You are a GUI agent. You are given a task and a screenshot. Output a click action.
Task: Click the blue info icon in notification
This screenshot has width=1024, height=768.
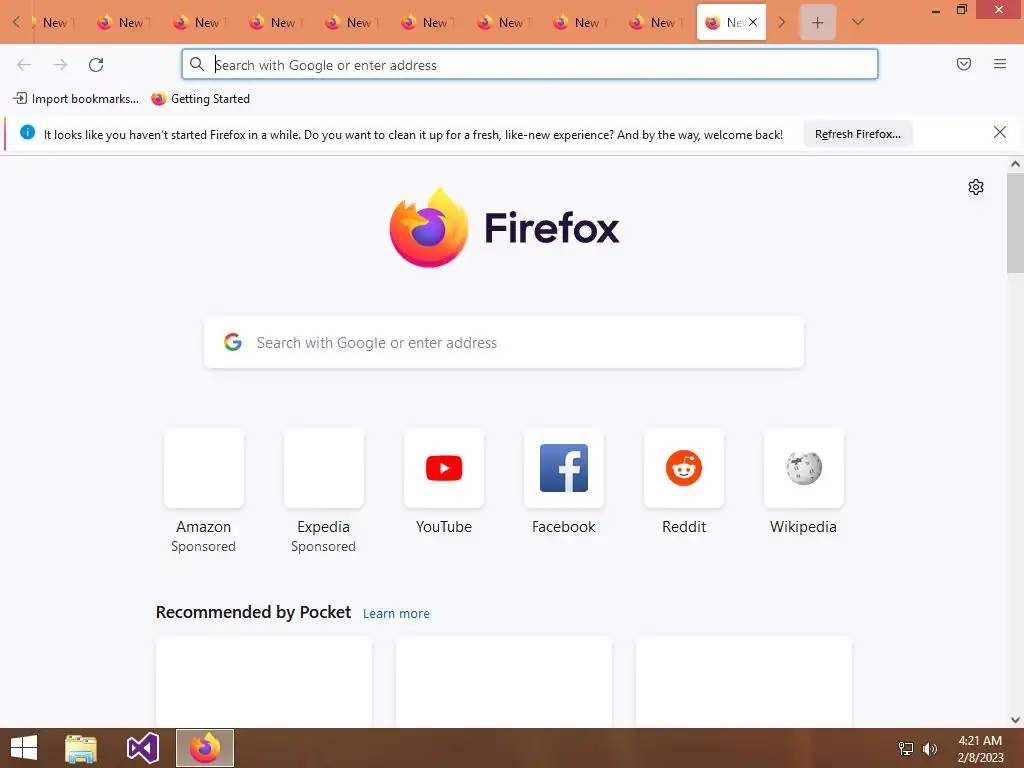coord(27,132)
